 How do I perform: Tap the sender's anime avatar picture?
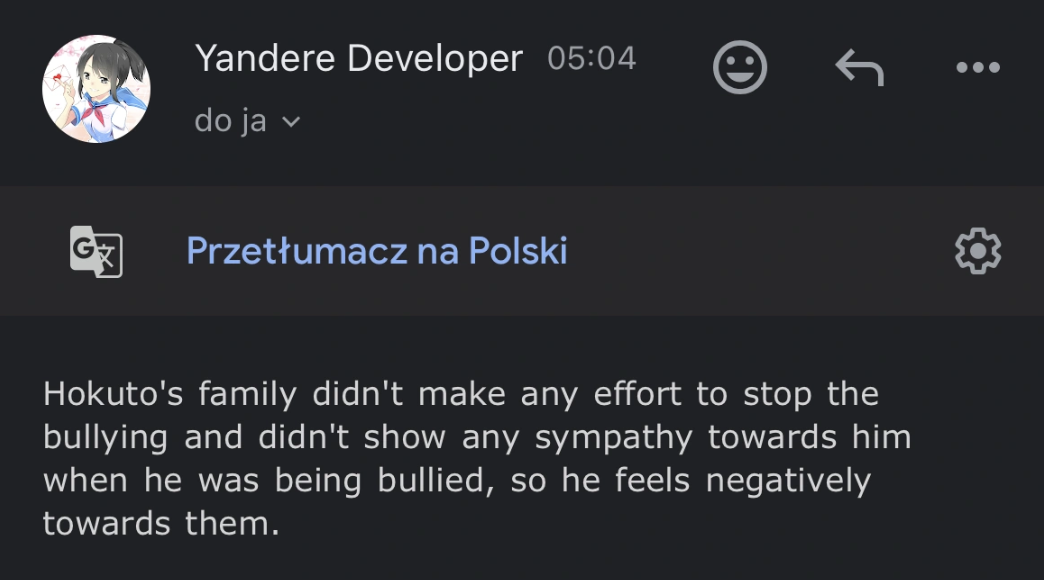96,89
